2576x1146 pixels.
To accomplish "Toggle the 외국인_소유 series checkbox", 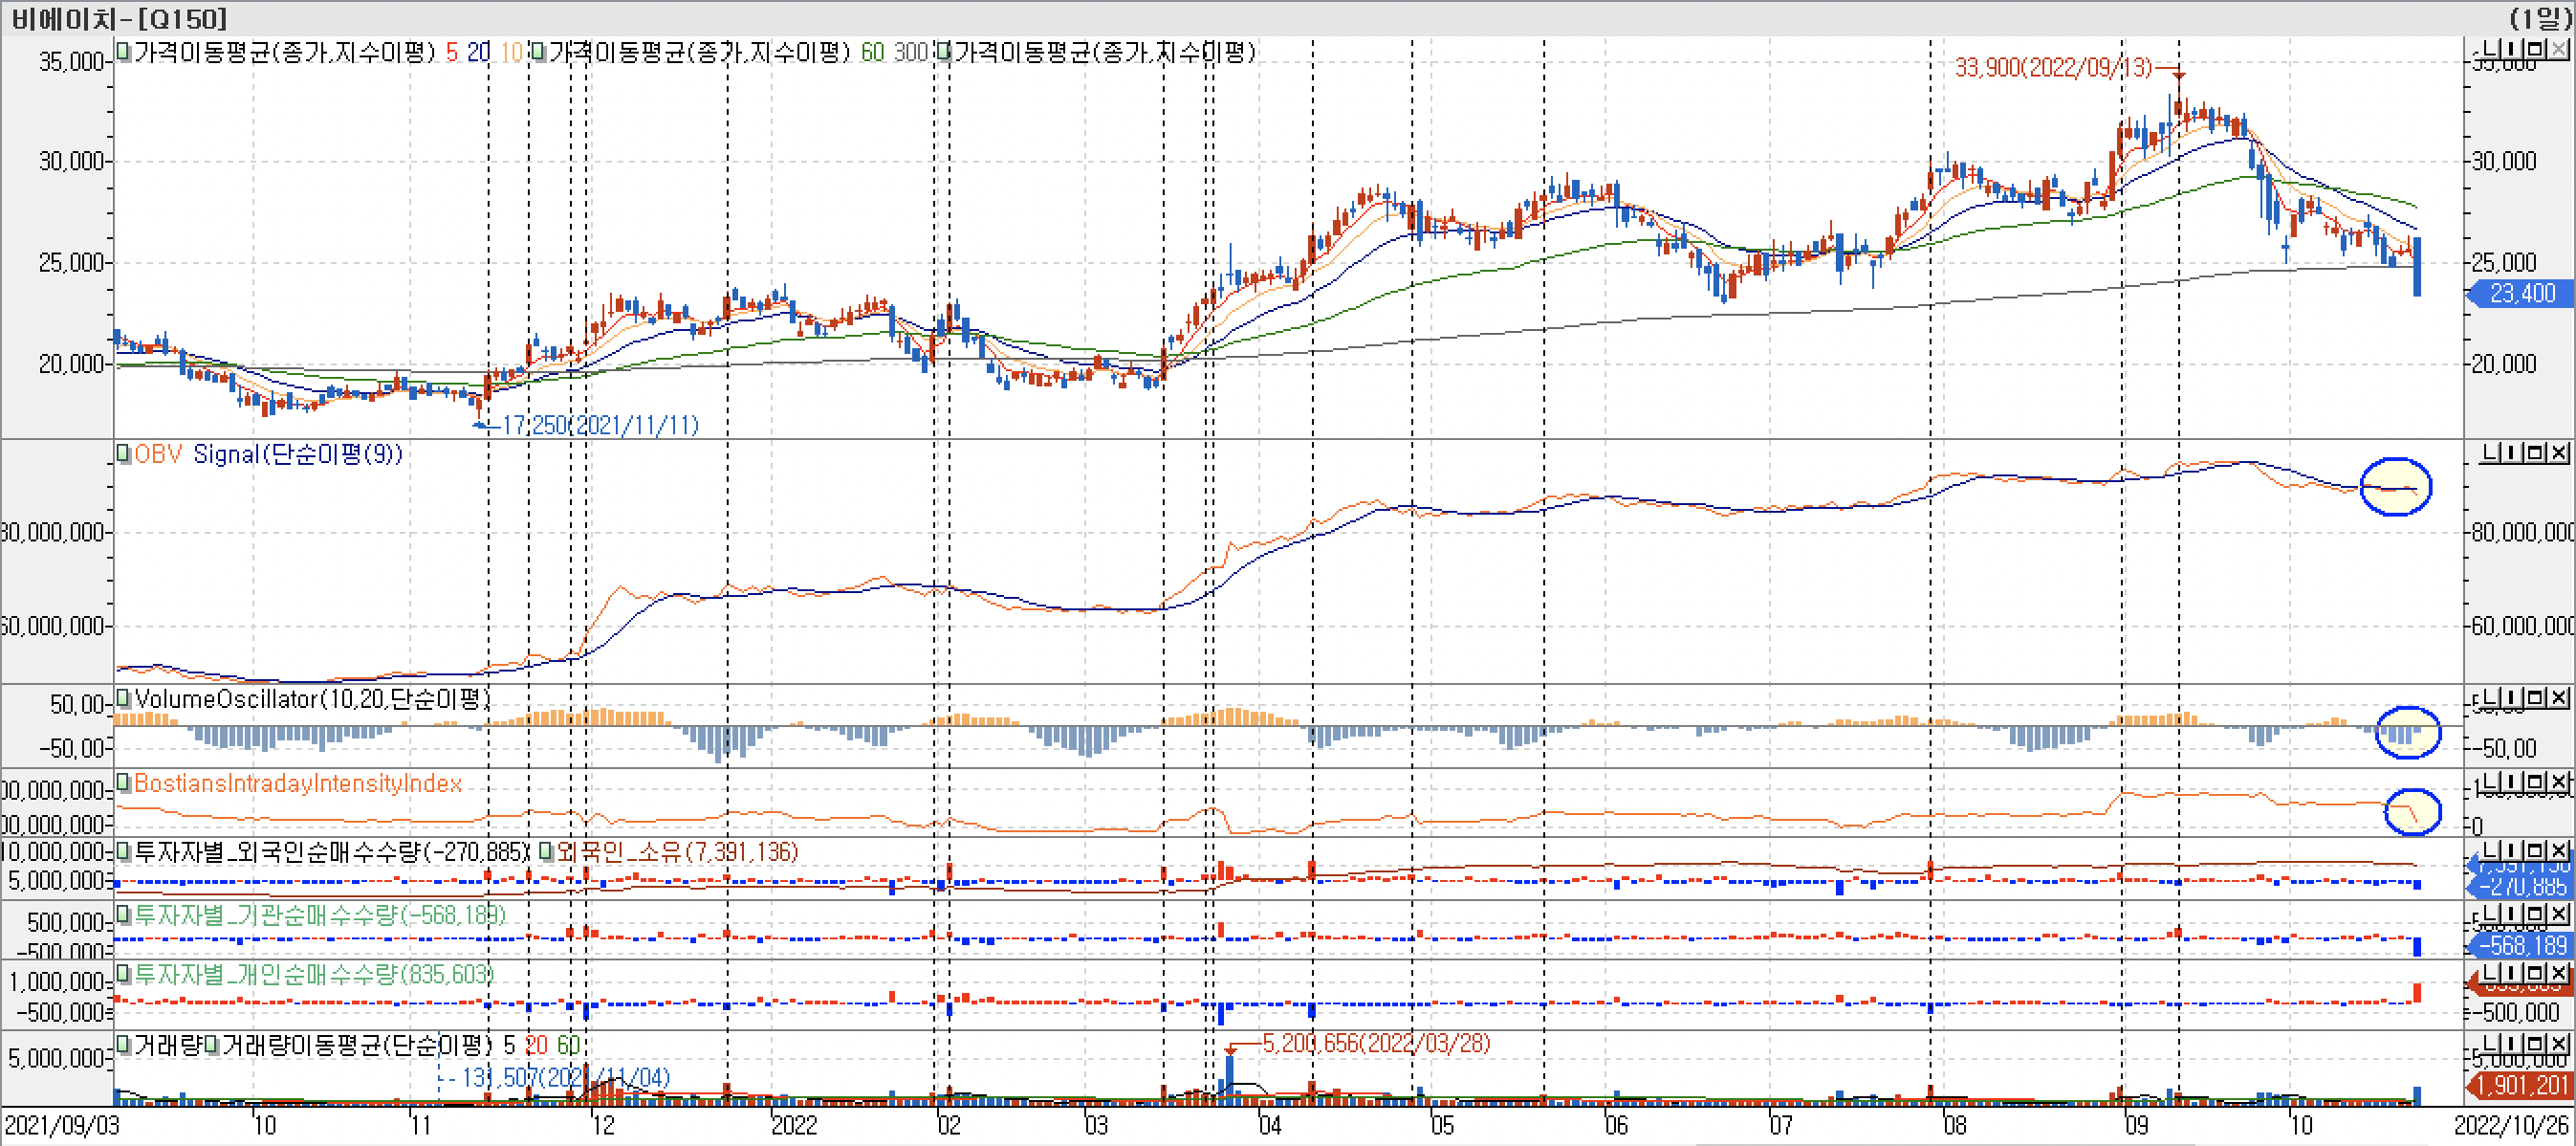I will (546, 852).
